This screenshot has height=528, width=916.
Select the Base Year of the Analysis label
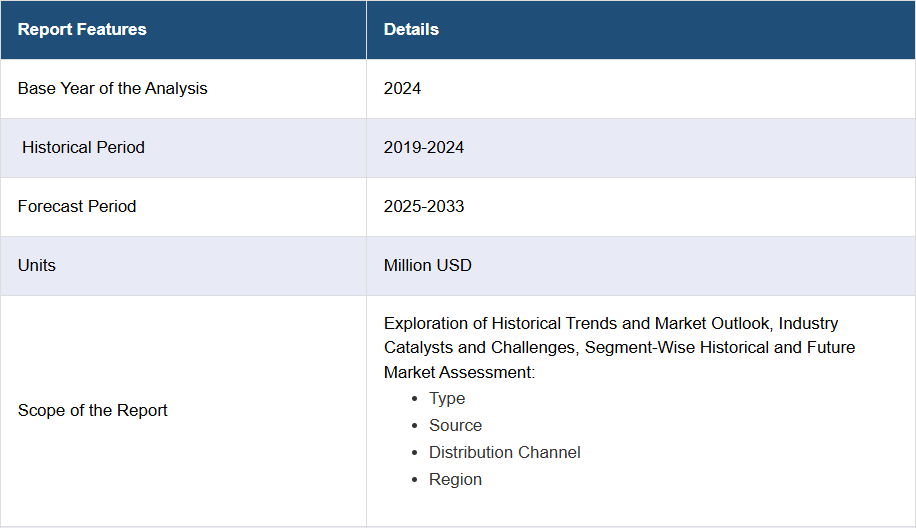[112, 88]
